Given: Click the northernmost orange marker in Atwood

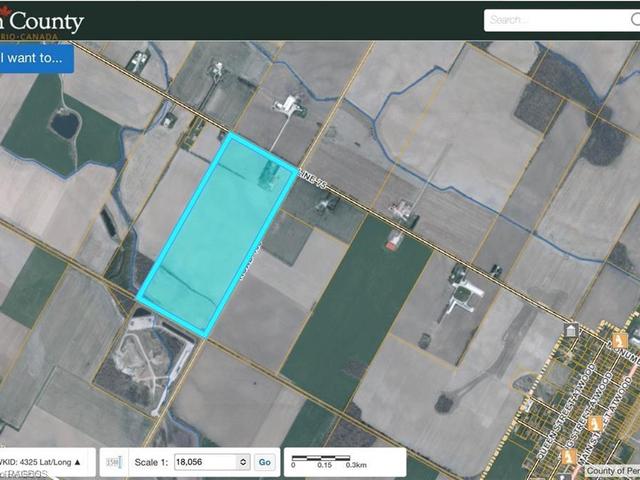Looking at the screenshot, I should point(621,340).
